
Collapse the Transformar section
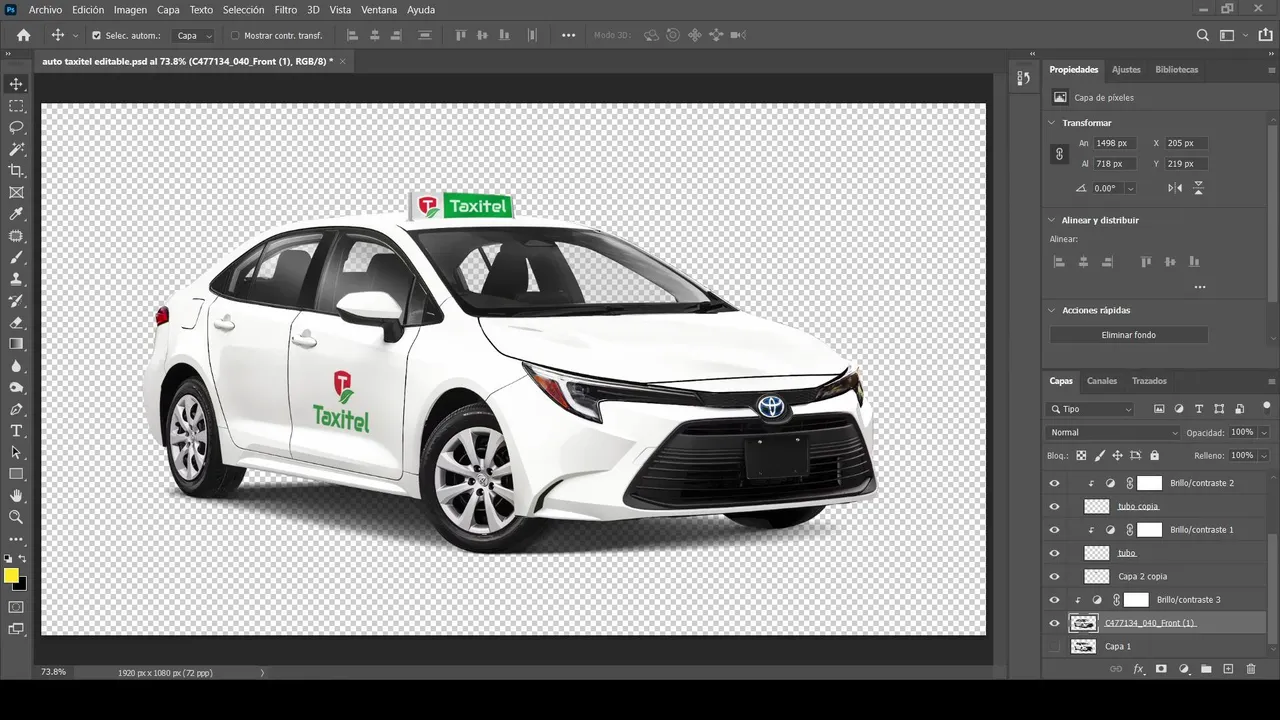coord(1051,123)
